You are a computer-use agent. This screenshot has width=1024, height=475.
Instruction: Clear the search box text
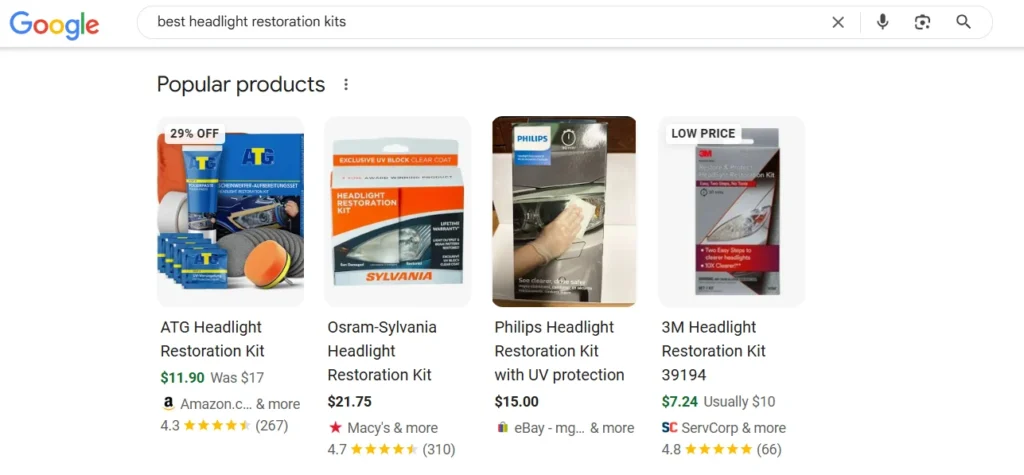838,22
